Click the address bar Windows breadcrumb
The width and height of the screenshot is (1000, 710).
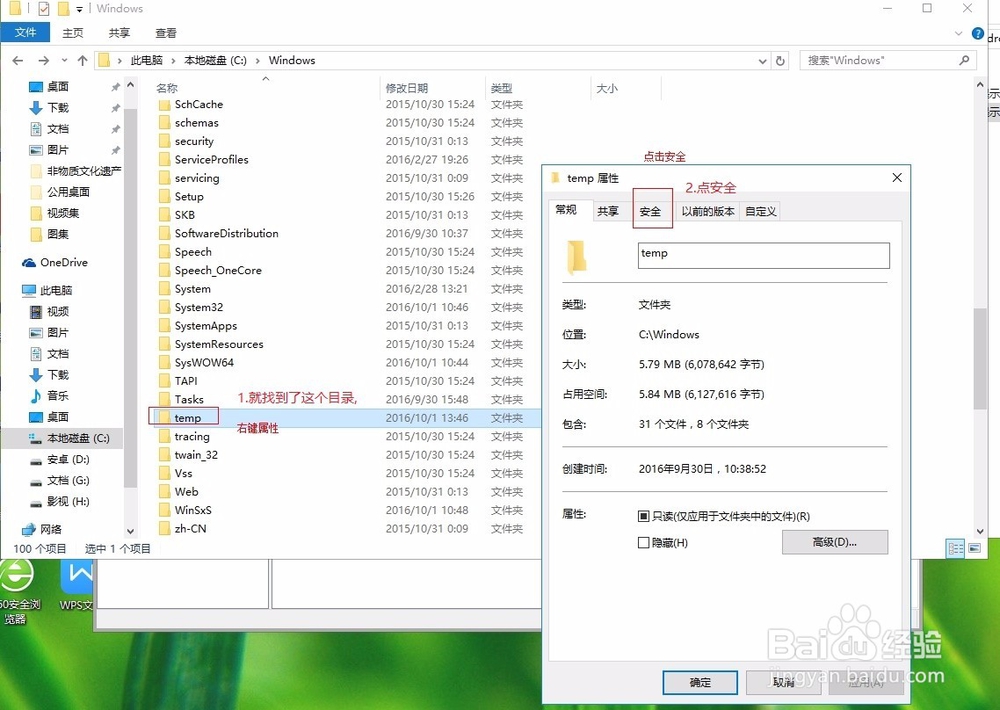click(x=292, y=61)
